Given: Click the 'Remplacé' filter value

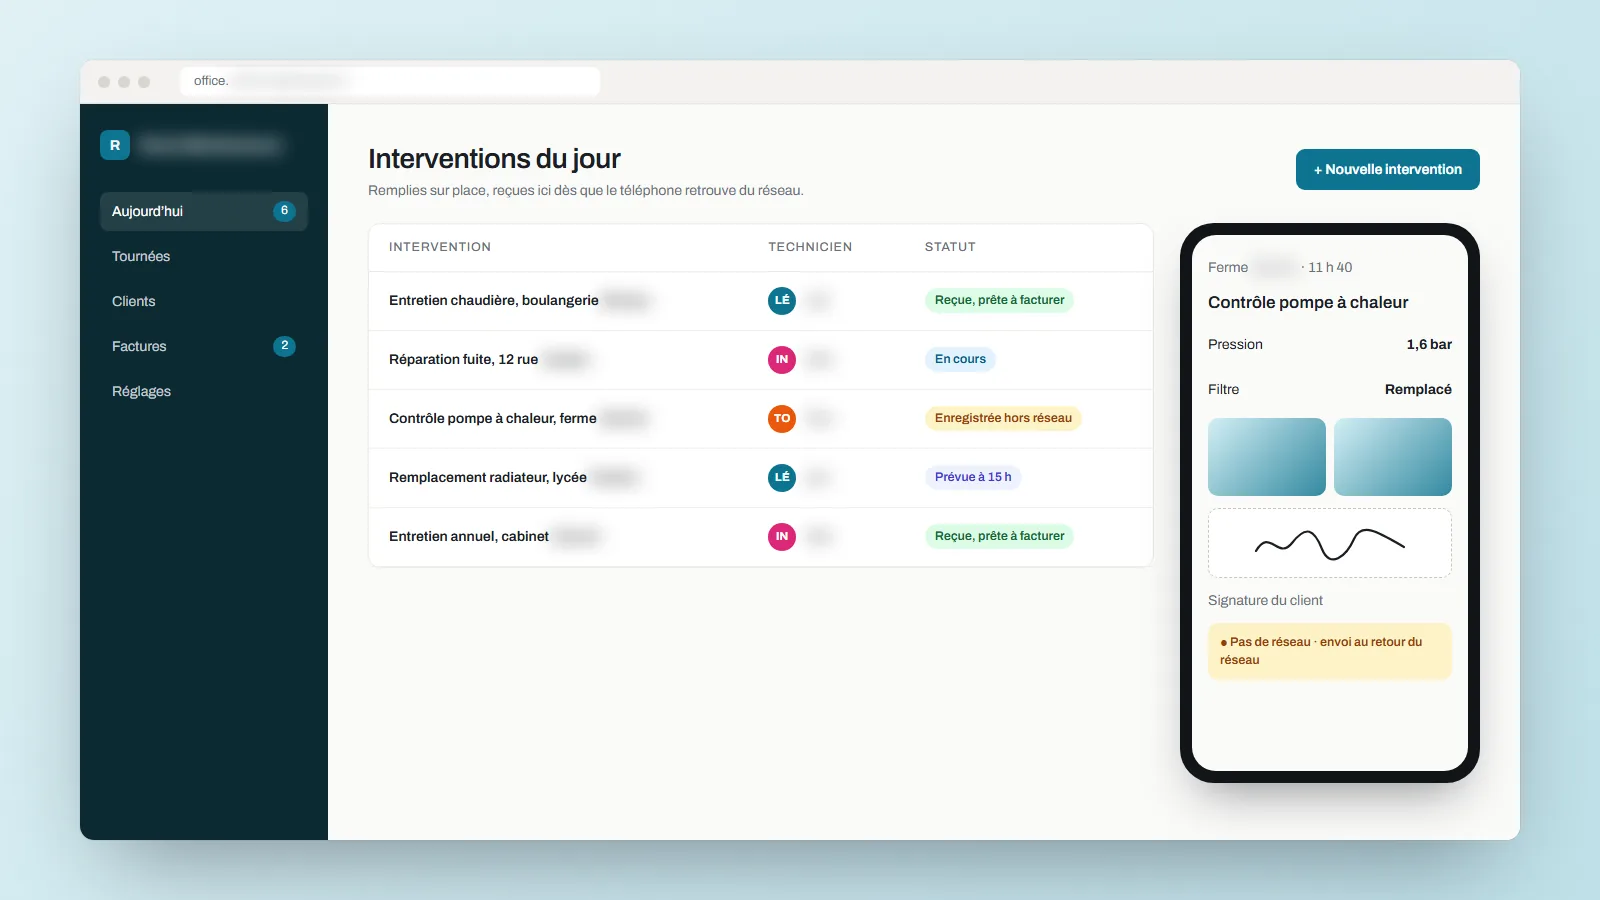Looking at the screenshot, I should pyautogui.click(x=1418, y=389).
